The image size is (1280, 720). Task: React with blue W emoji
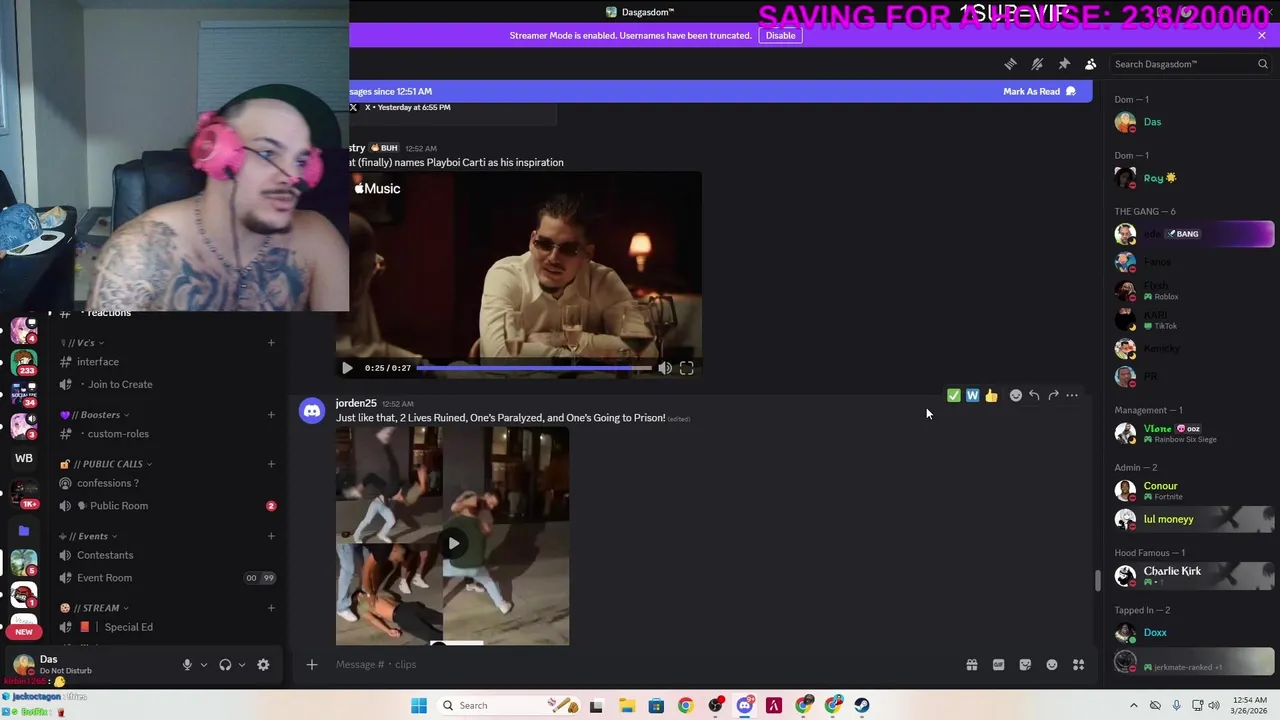tap(972, 396)
